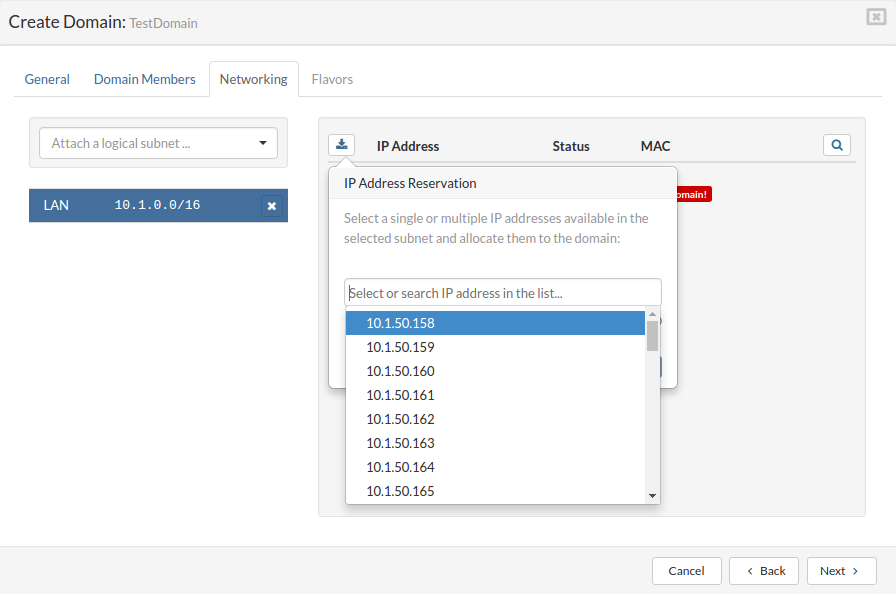Choose 10.1.50.160 from the list

click(400, 371)
